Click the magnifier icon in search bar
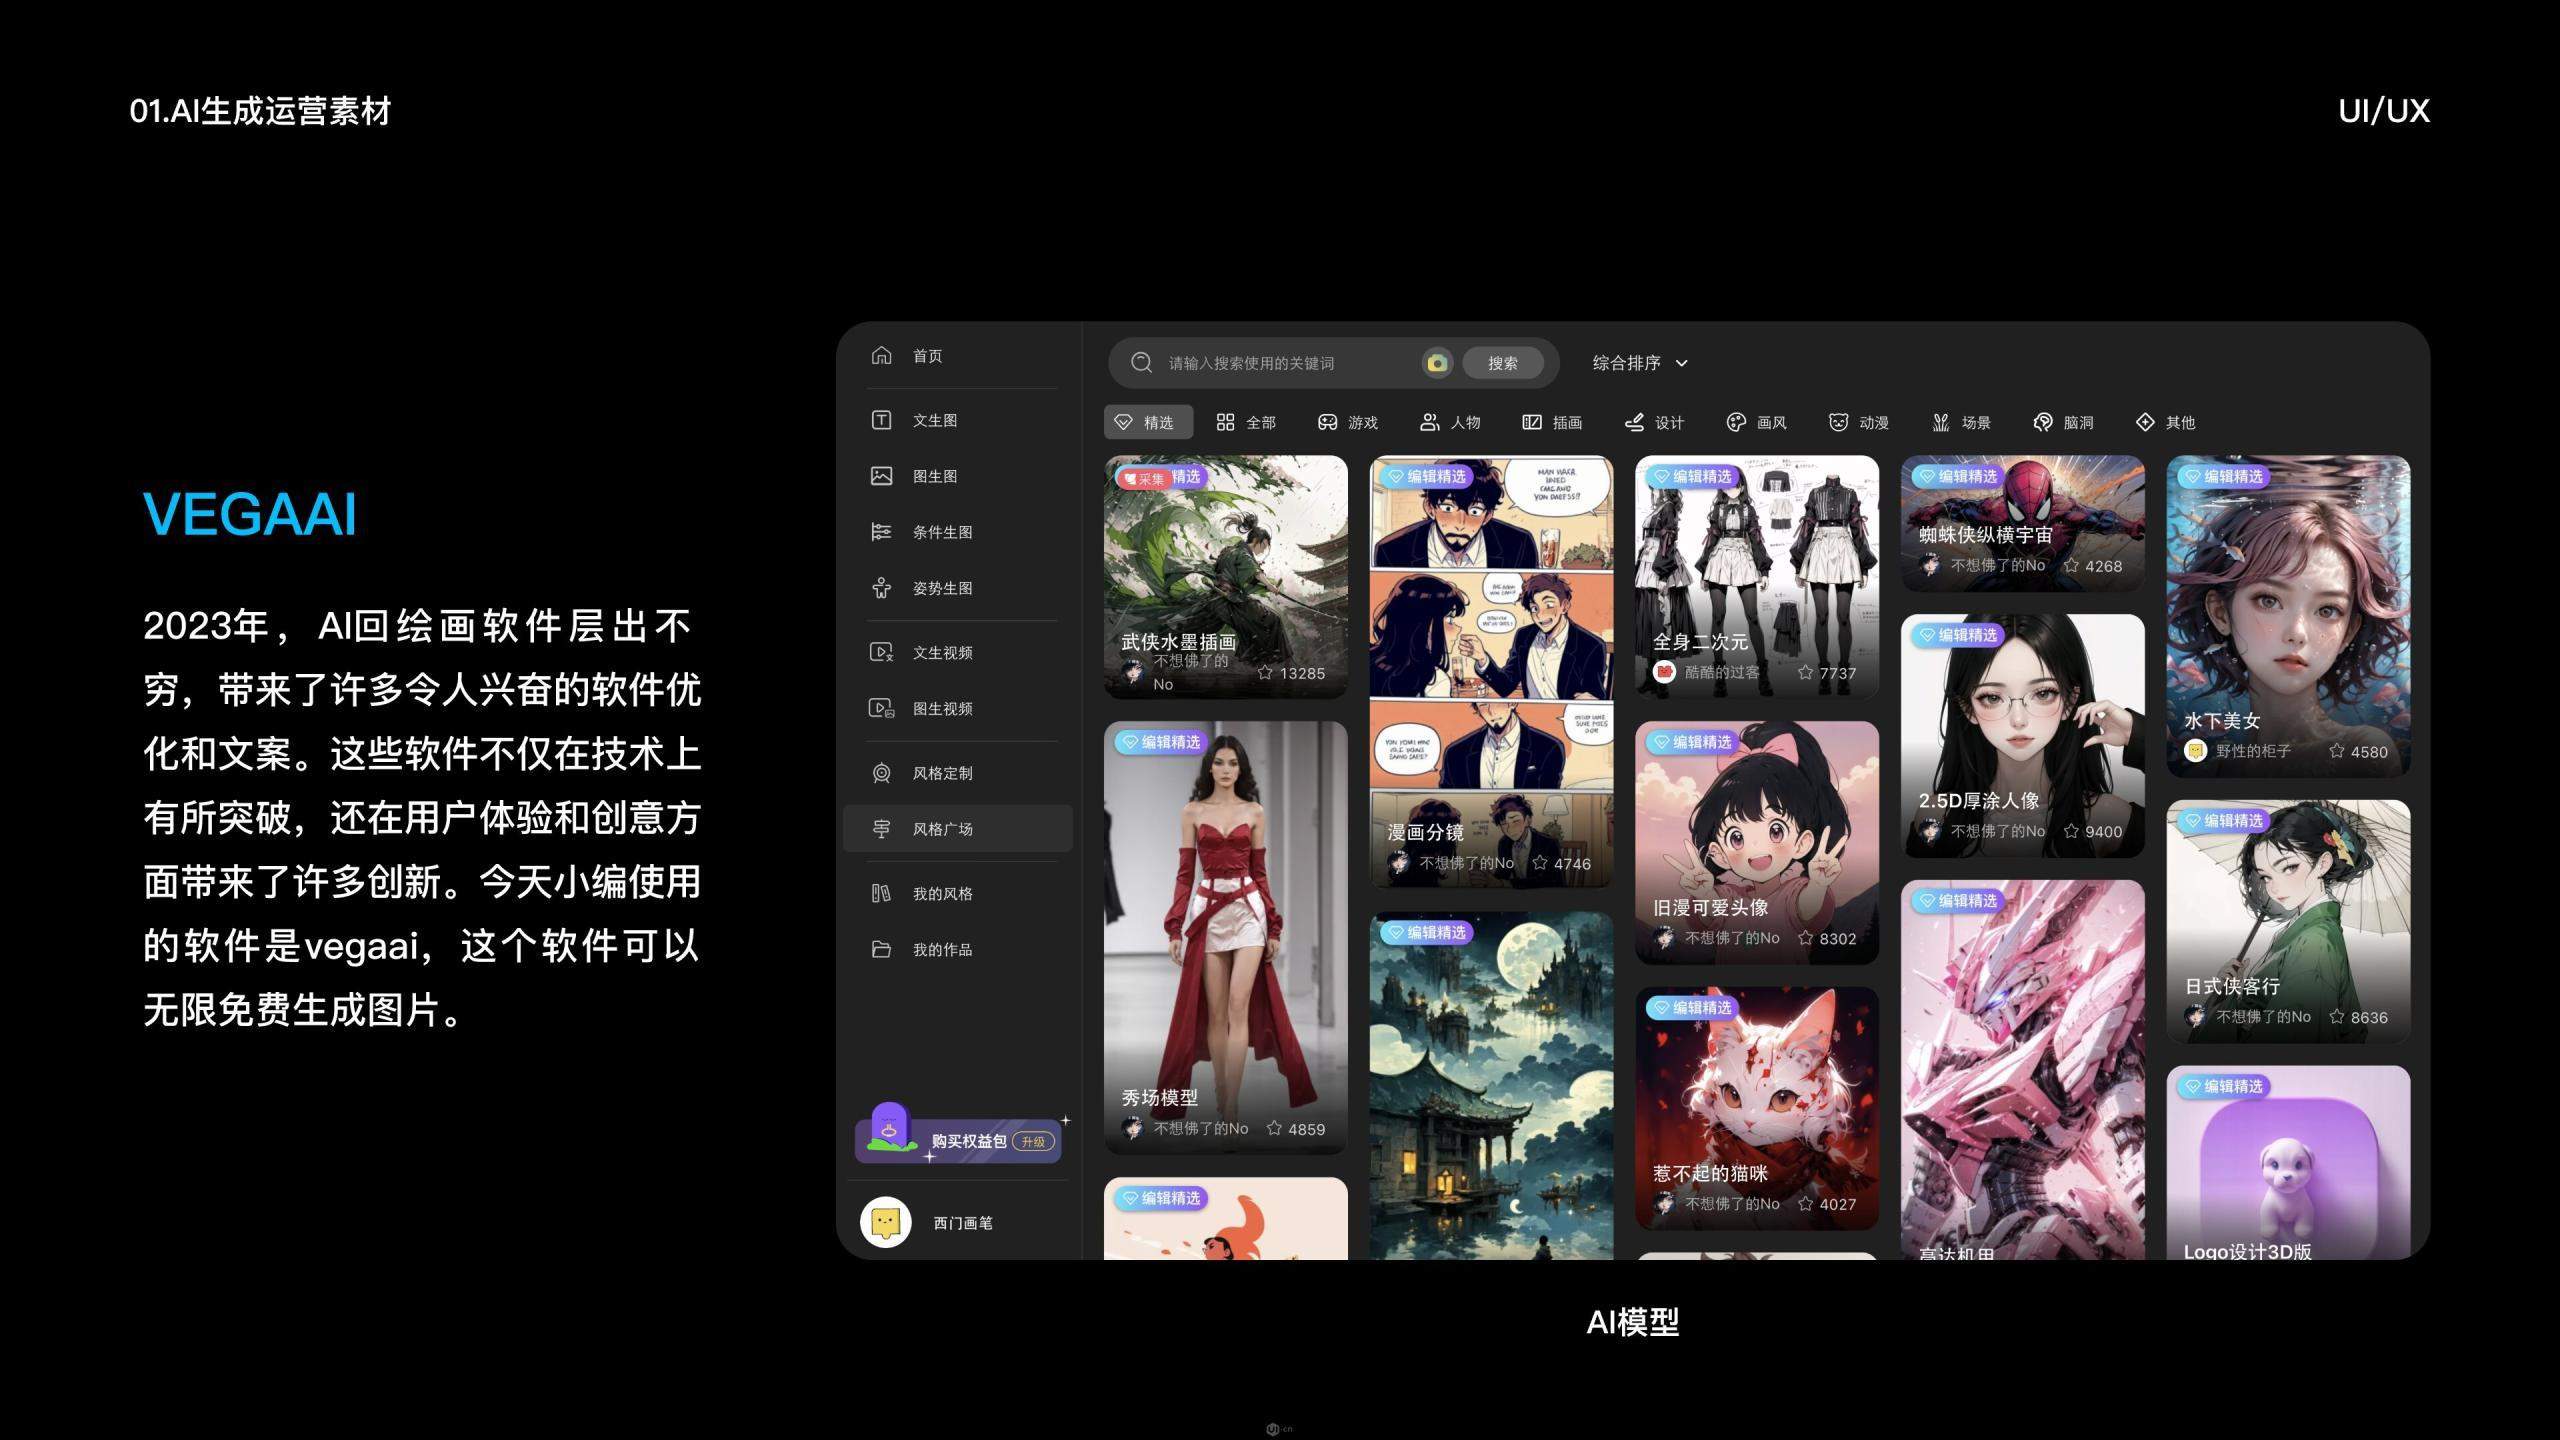The width and height of the screenshot is (2560, 1440). click(1141, 362)
